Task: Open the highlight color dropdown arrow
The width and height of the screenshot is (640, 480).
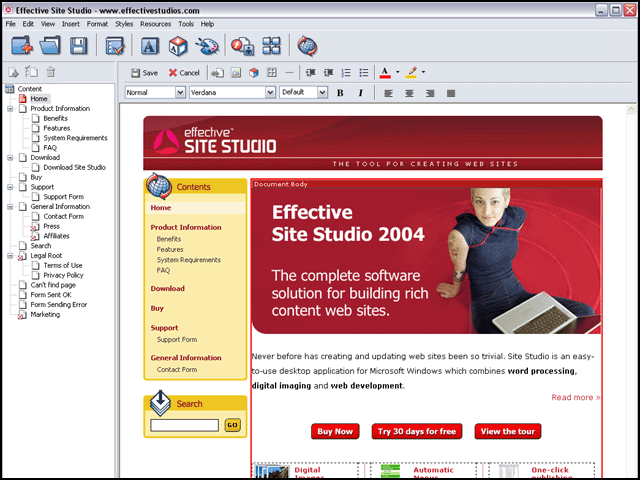Action: point(423,72)
